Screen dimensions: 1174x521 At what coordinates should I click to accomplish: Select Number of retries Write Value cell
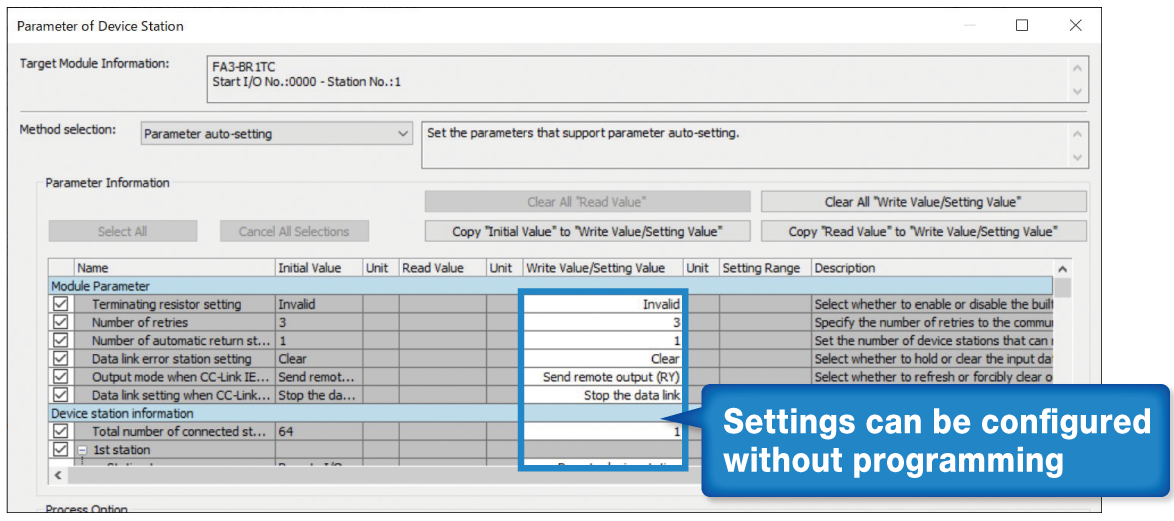point(602,322)
